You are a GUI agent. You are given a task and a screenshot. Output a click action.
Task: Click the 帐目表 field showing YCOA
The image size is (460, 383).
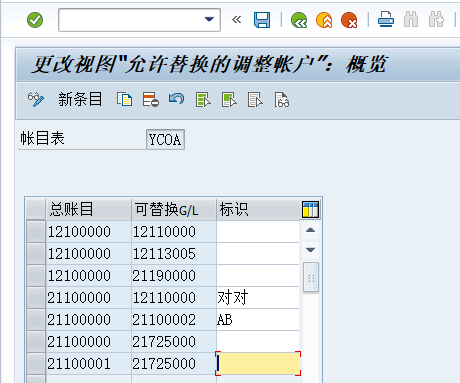point(165,139)
